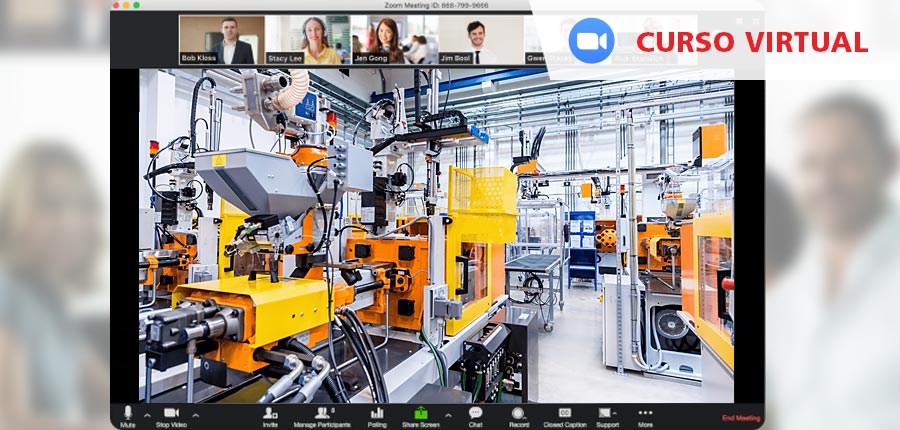
Task: Click the blue Zoom camera logo
Action: [x=591, y=41]
